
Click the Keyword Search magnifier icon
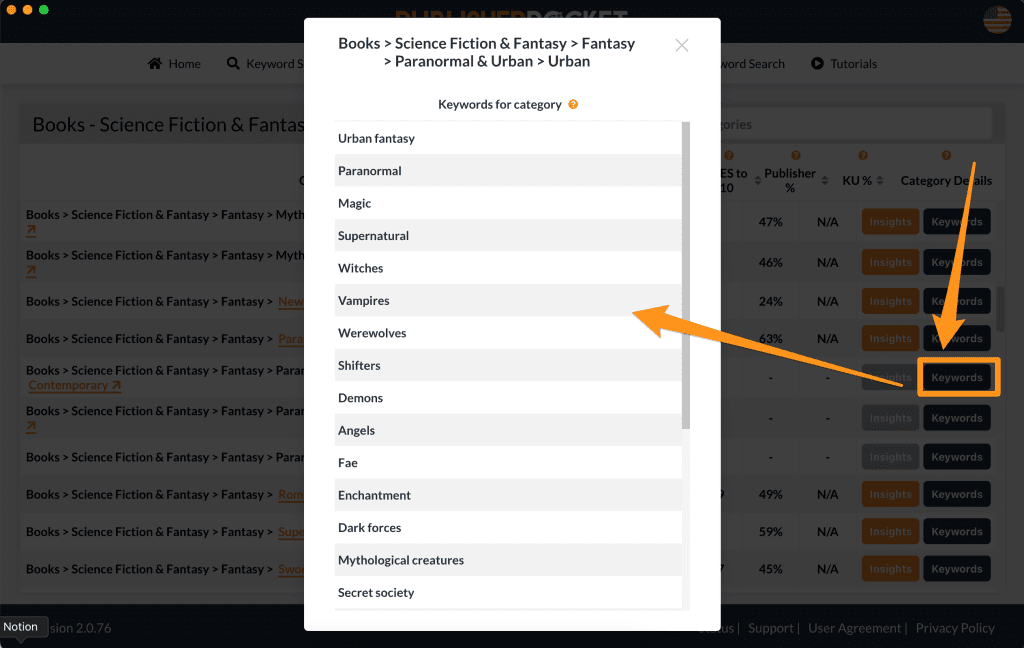tap(233, 64)
